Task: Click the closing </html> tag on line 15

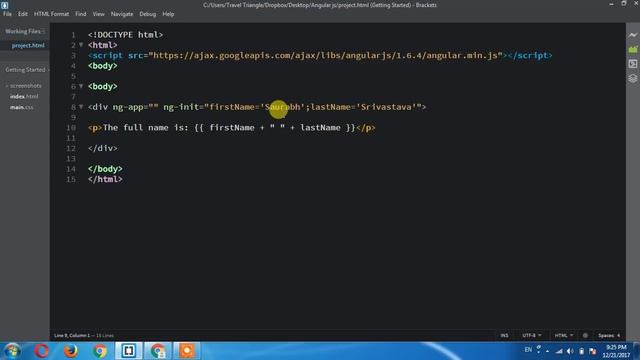Action: pos(105,179)
